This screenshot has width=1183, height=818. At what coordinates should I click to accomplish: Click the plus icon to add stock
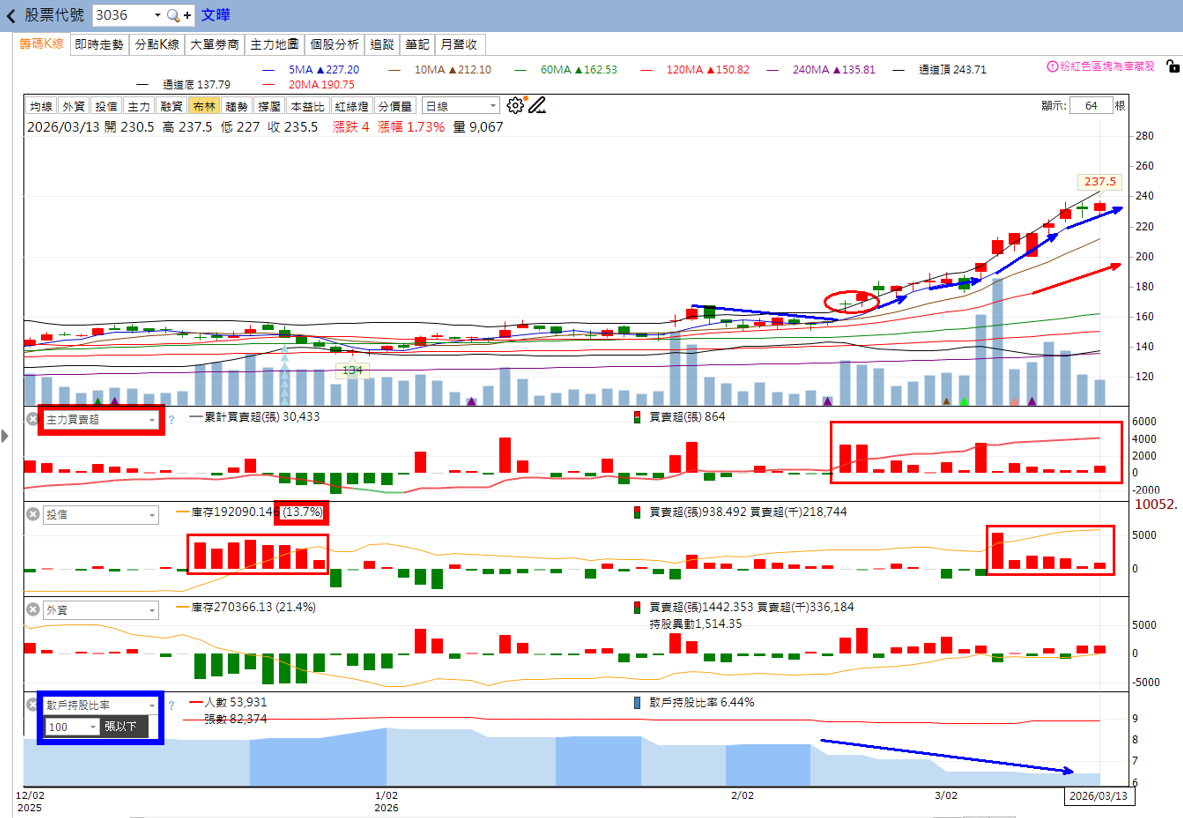click(187, 16)
